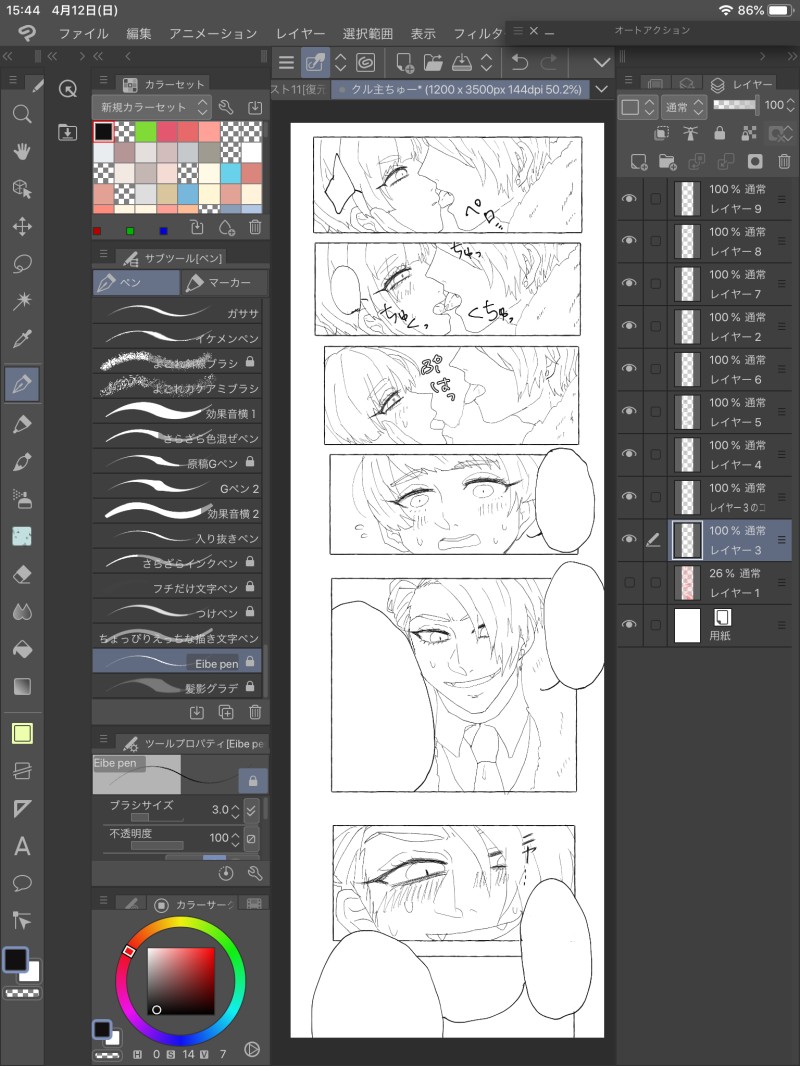The image size is (800, 1066).
Task: Select the Hand move-canvas tool
Action: [22, 151]
